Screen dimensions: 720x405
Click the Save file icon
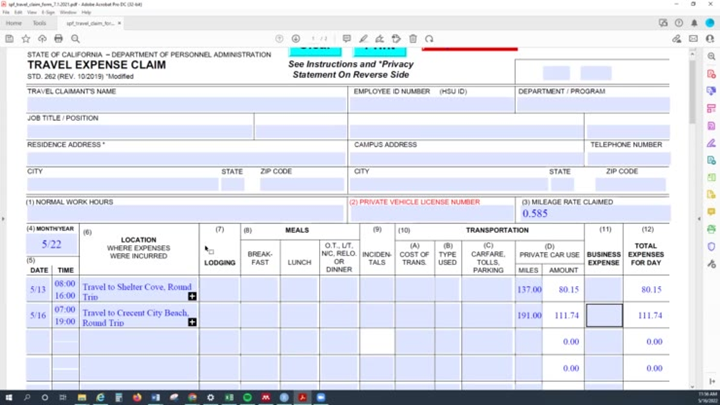tap(9, 39)
